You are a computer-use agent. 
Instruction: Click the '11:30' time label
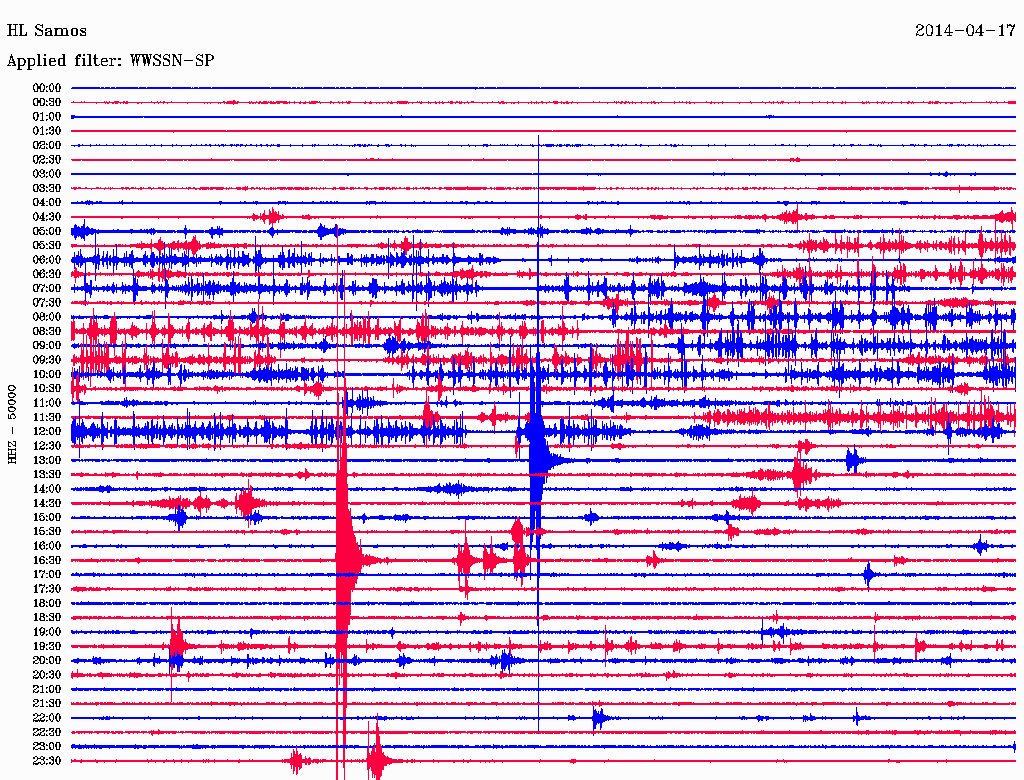[47, 417]
